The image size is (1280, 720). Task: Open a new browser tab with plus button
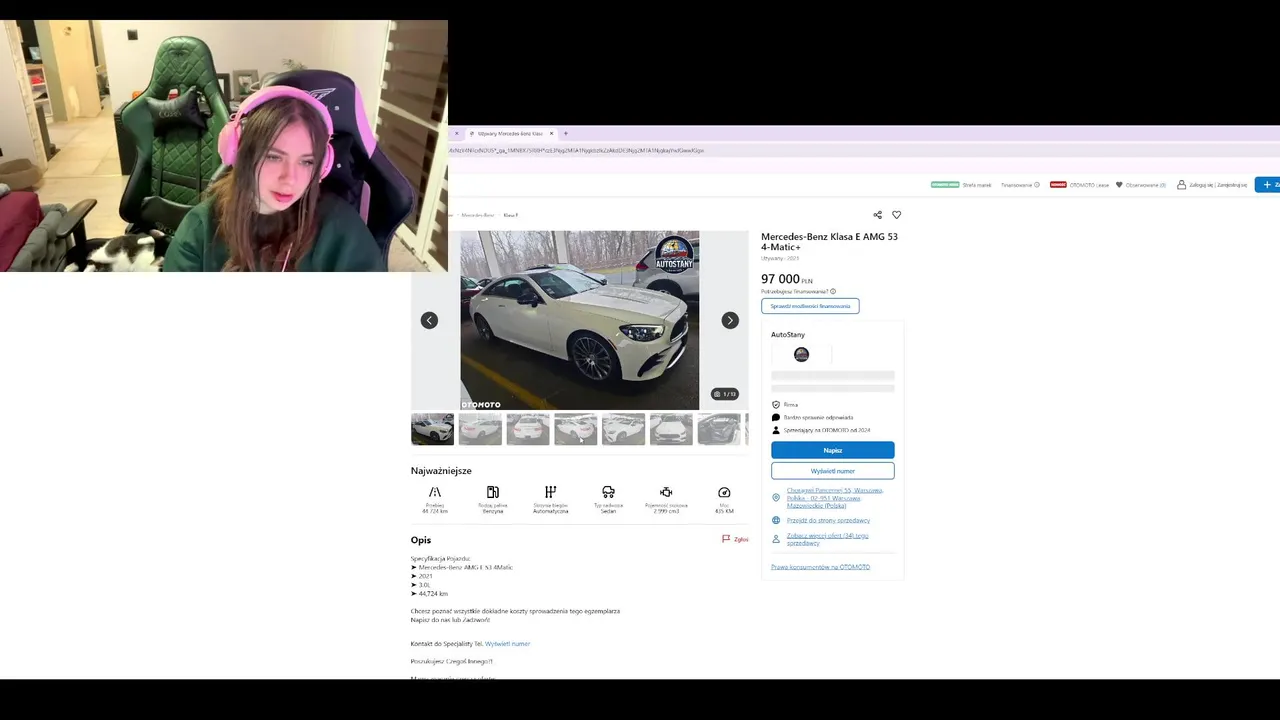tap(565, 133)
